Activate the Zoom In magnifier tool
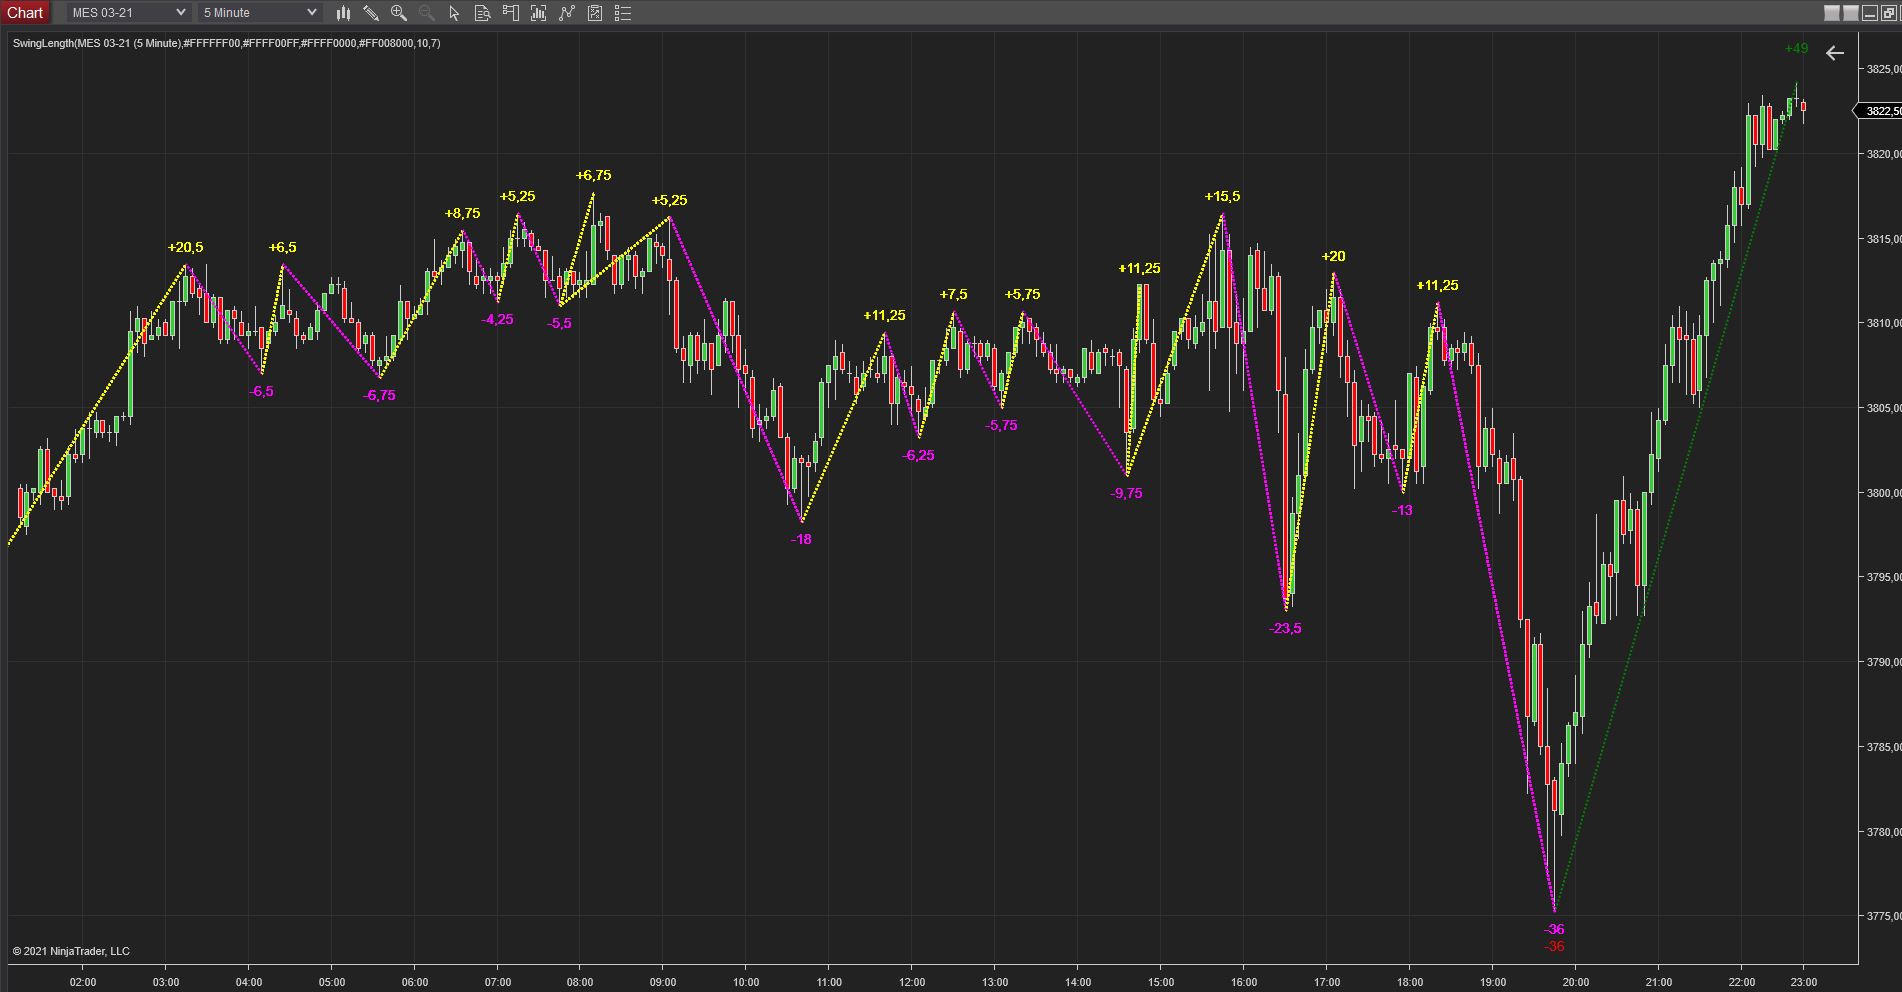Viewport: 1902px width, 992px height. (399, 13)
